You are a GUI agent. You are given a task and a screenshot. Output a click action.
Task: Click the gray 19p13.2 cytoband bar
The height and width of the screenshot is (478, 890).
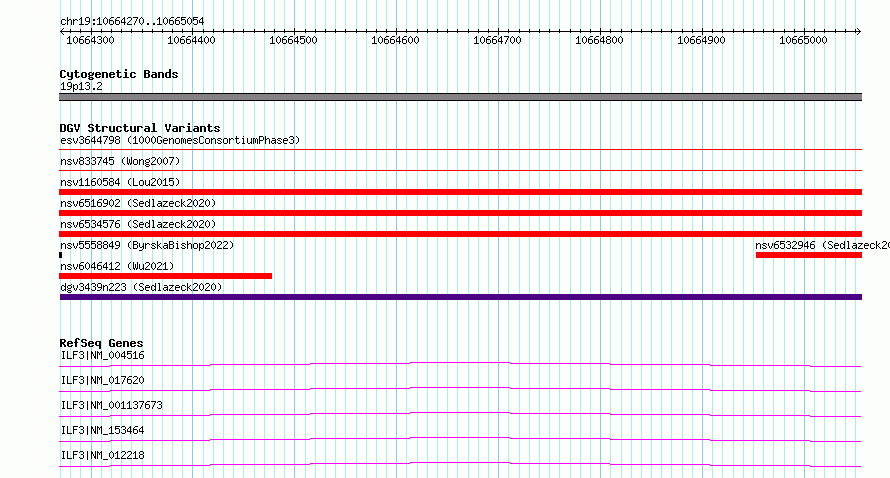tap(460, 97)
